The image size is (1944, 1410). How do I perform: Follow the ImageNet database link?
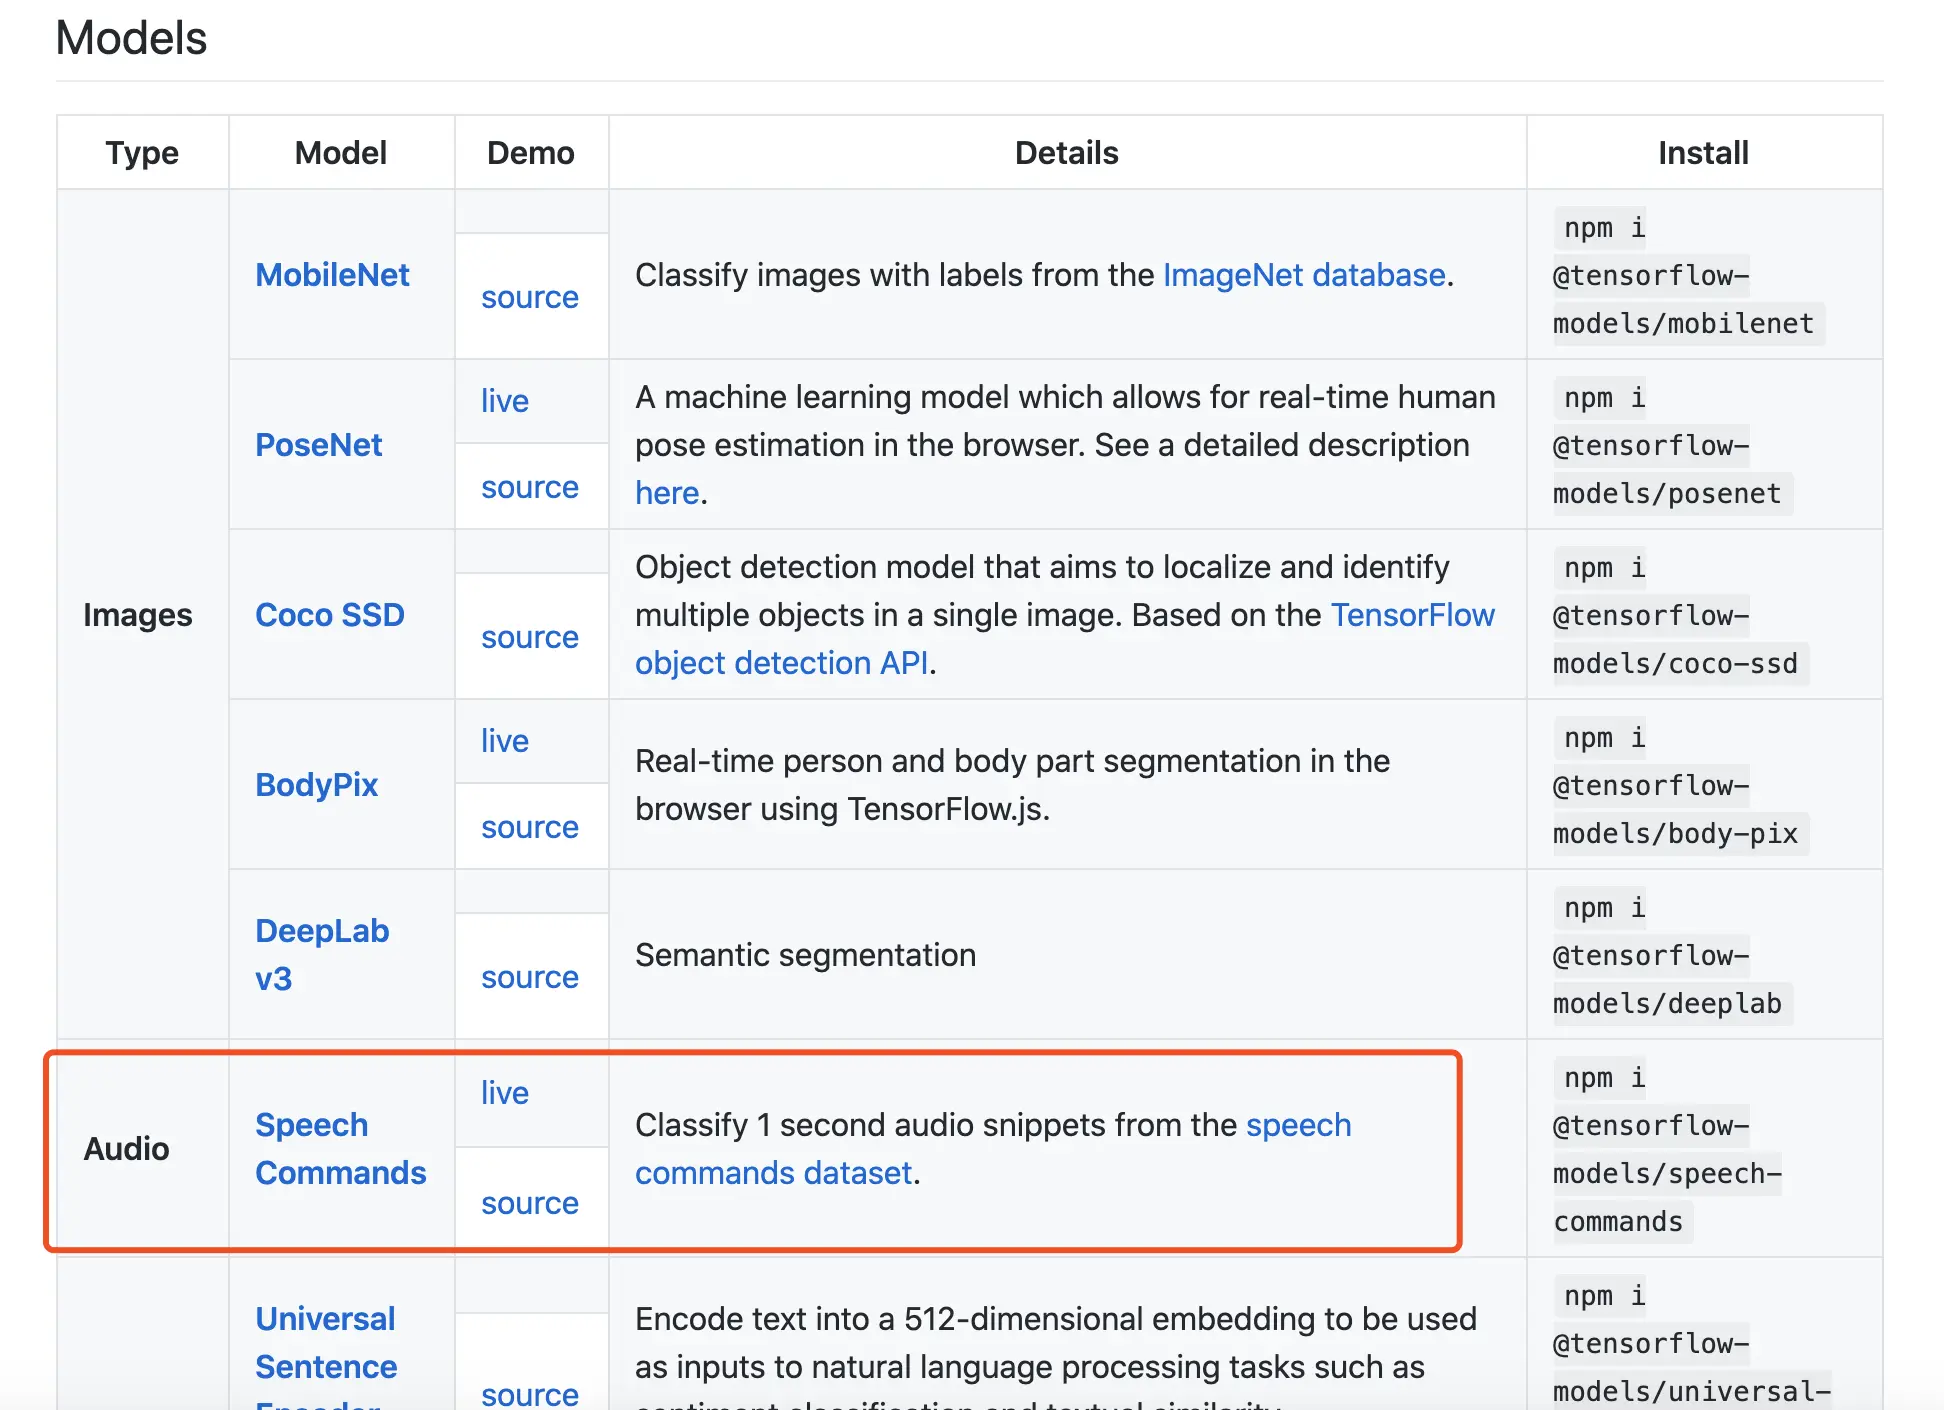coord(1303,275)
